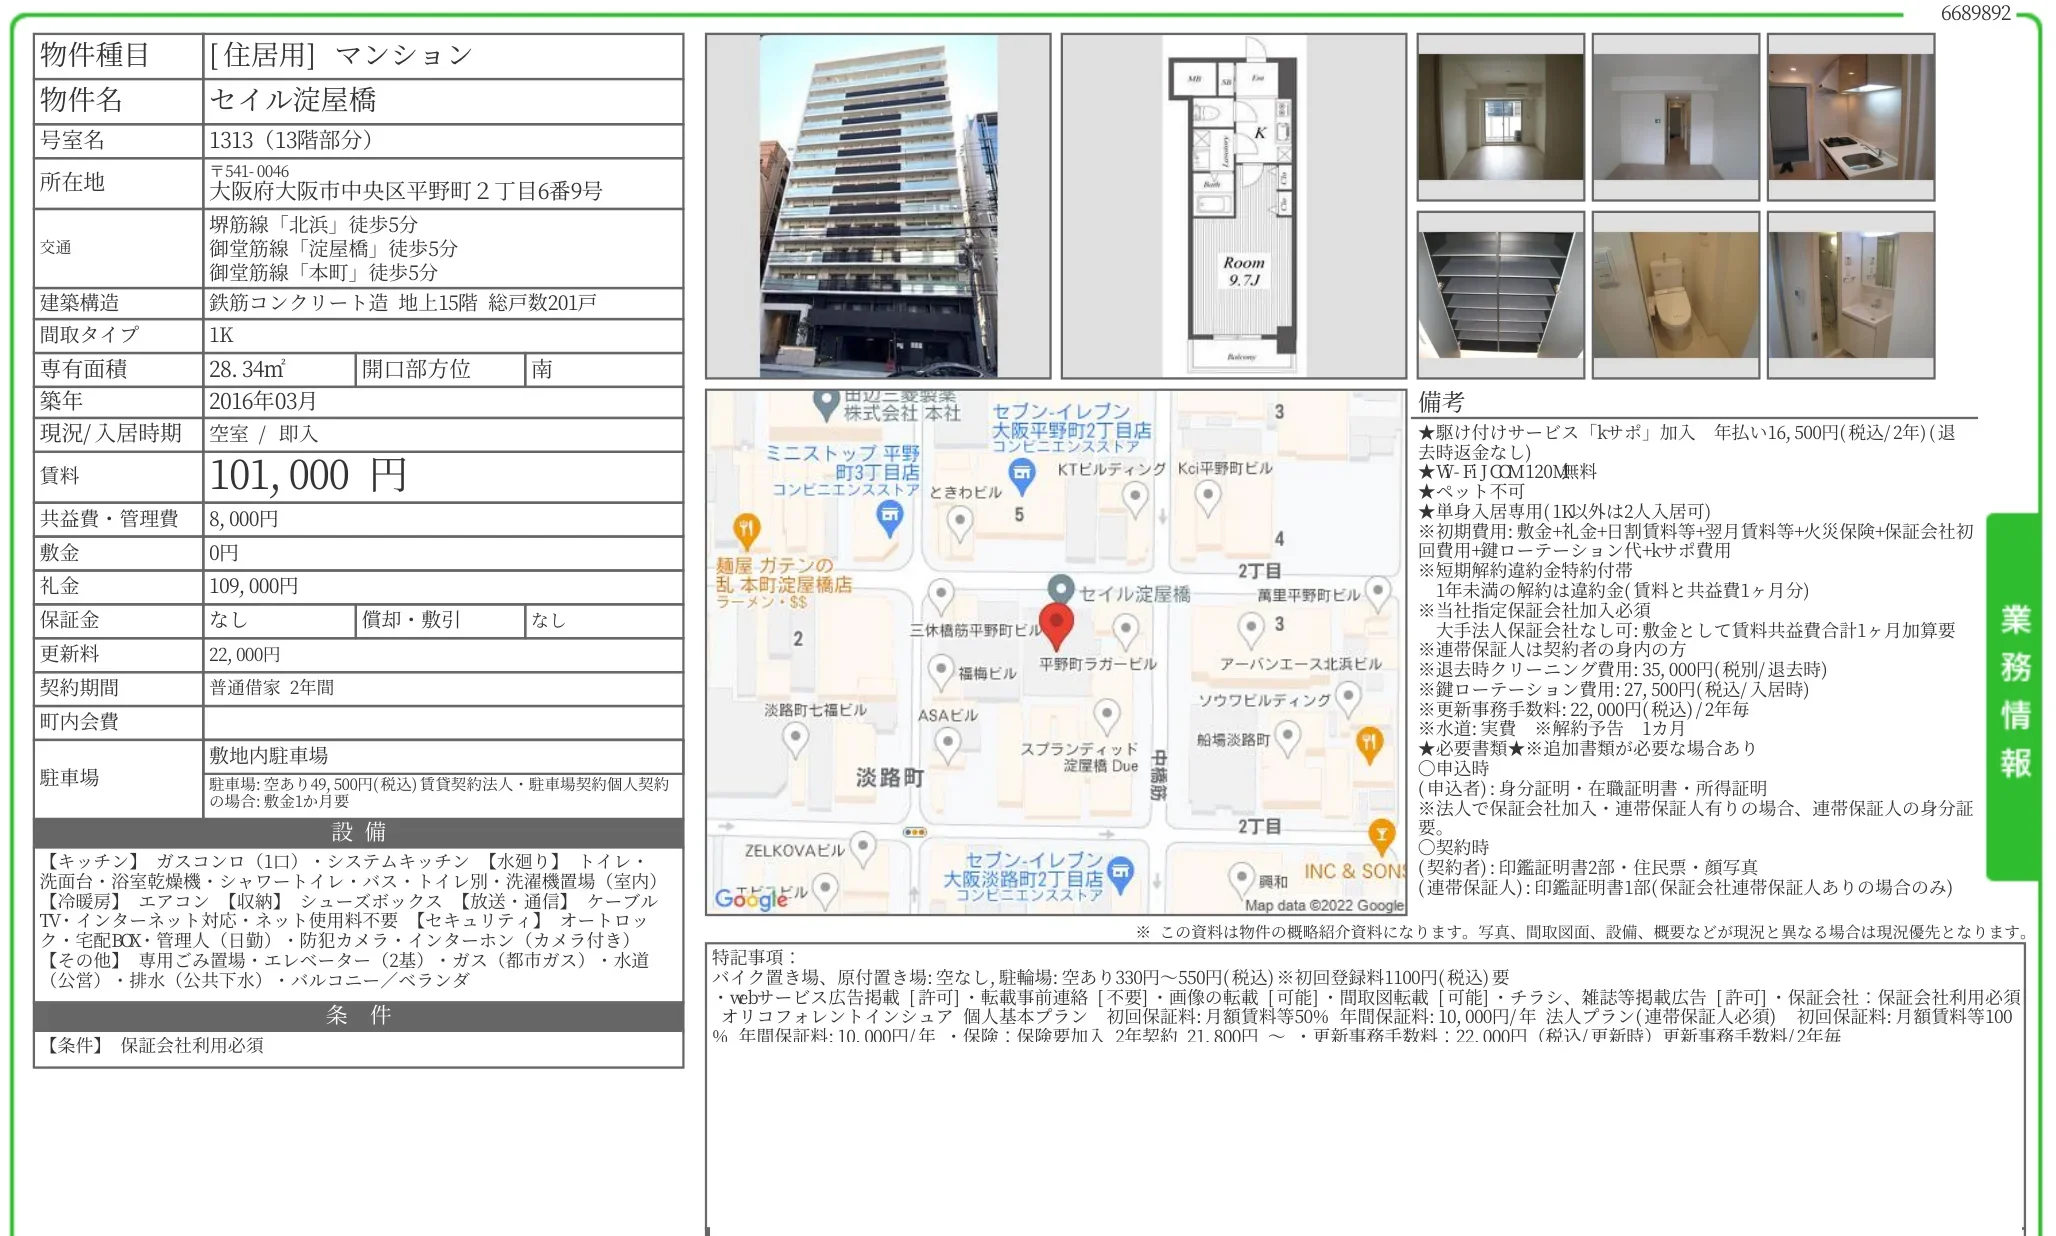Screen dimensions: 2056x1236
Task: Click the Hiranomachi Lugar Building map marker
Action: coord(1125,629)
